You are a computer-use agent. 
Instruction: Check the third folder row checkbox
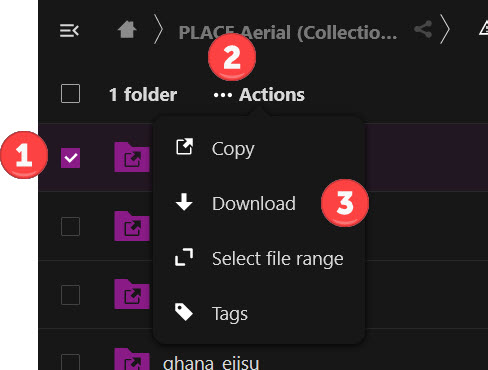pos(70,295)
